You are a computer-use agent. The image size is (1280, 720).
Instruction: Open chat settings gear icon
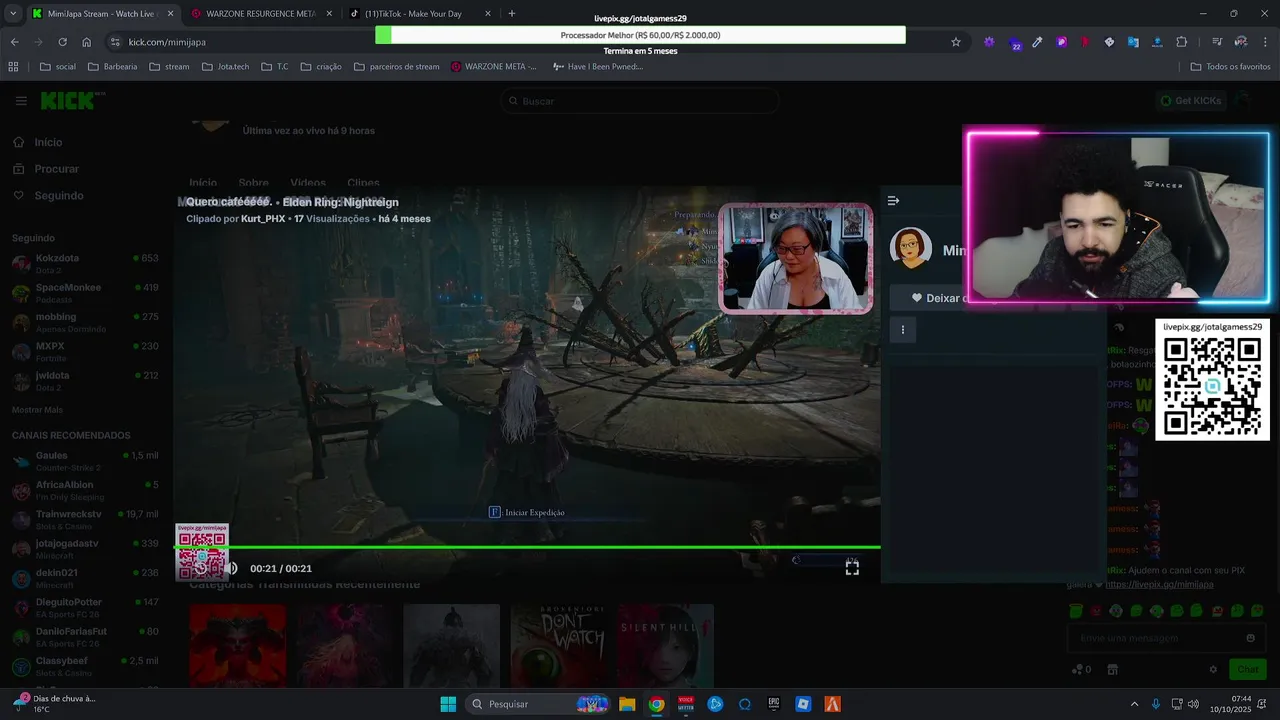point(1213,670)
